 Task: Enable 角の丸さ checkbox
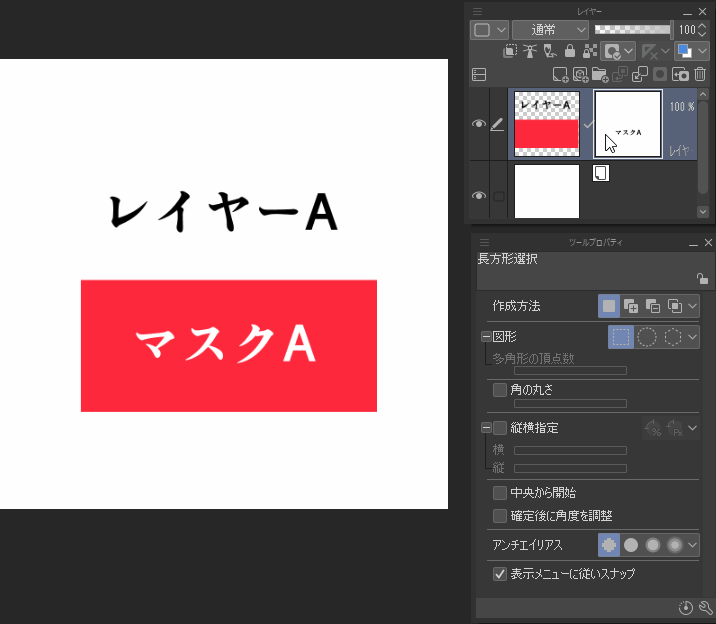click(x=500, y=390)
